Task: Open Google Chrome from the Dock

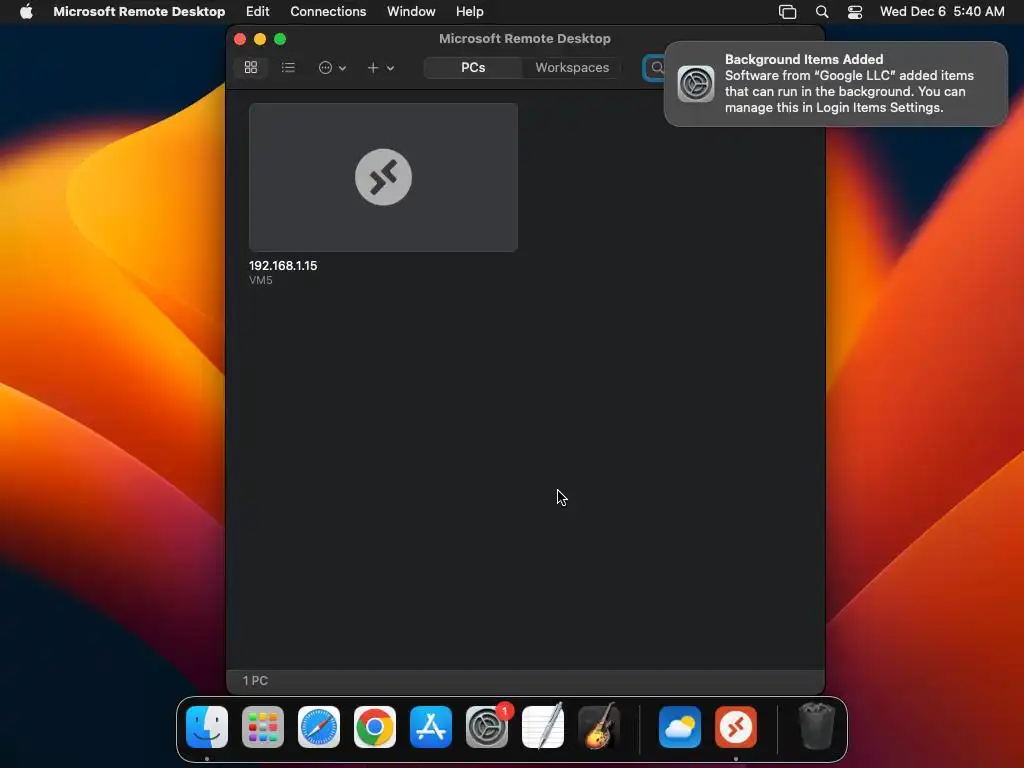Action: (375, 727)
